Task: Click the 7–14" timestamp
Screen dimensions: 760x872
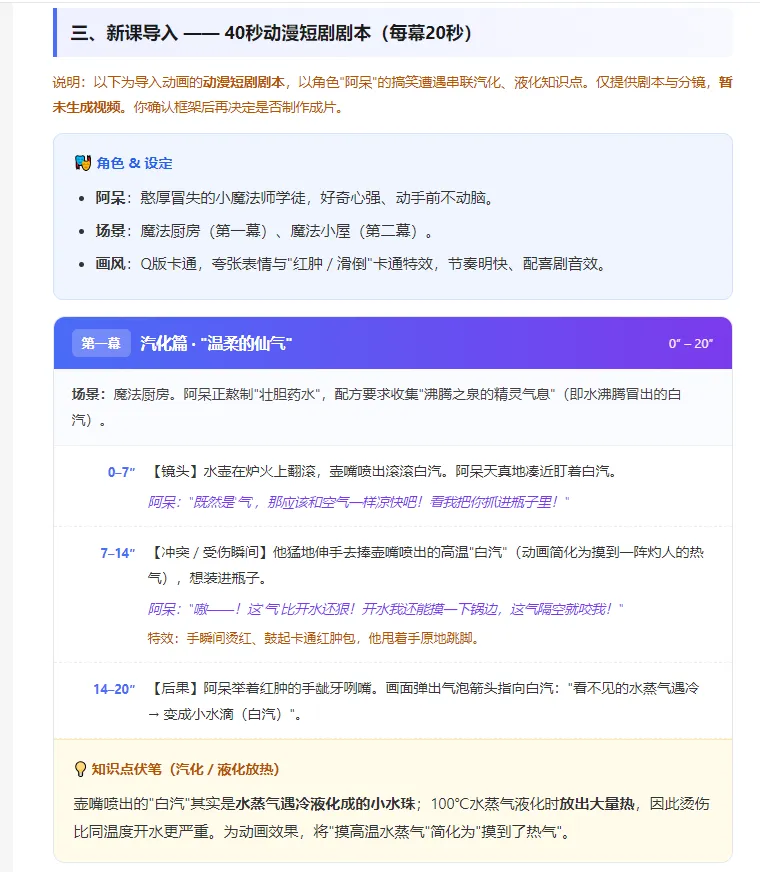Action: coord(118,553)
